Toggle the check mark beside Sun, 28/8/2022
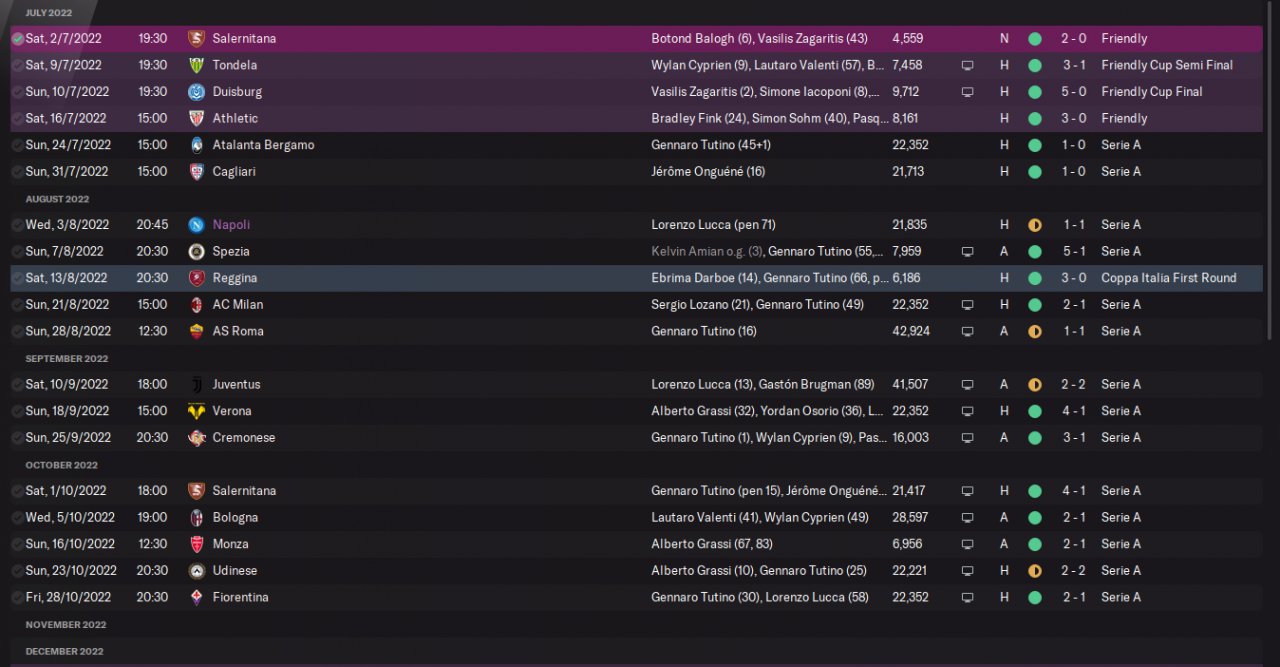 pyautogui.click(x=18, y=331)
